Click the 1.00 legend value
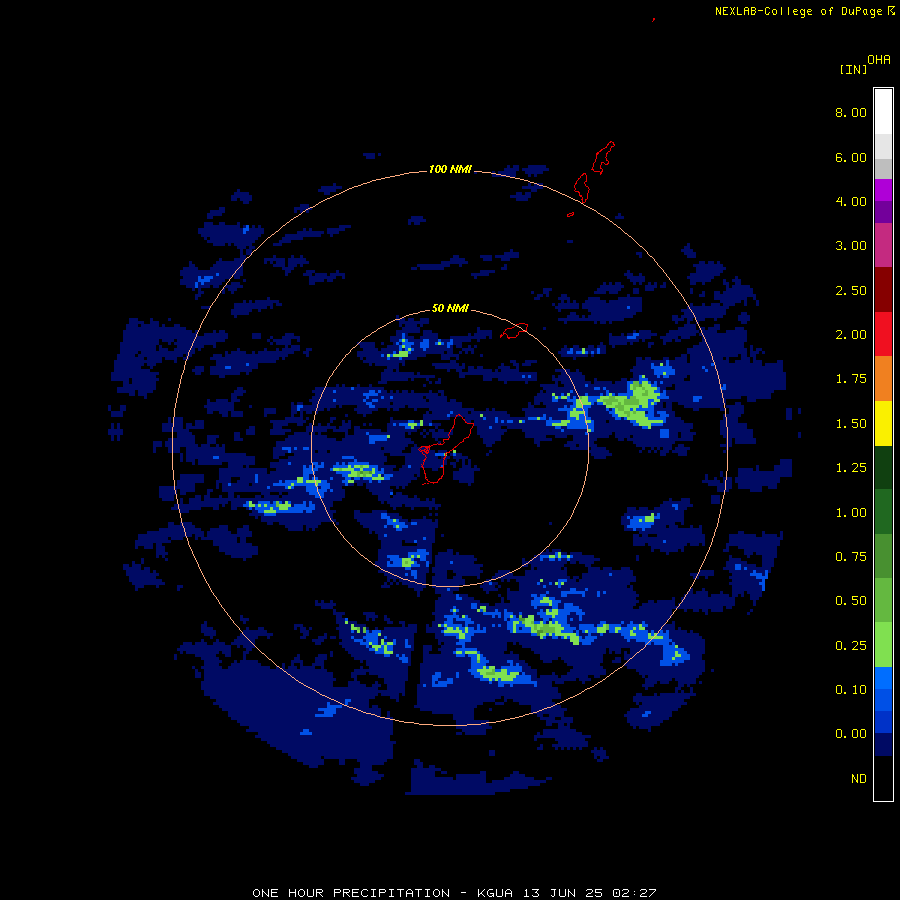This screenshot has height=900, width=900. 851,513
